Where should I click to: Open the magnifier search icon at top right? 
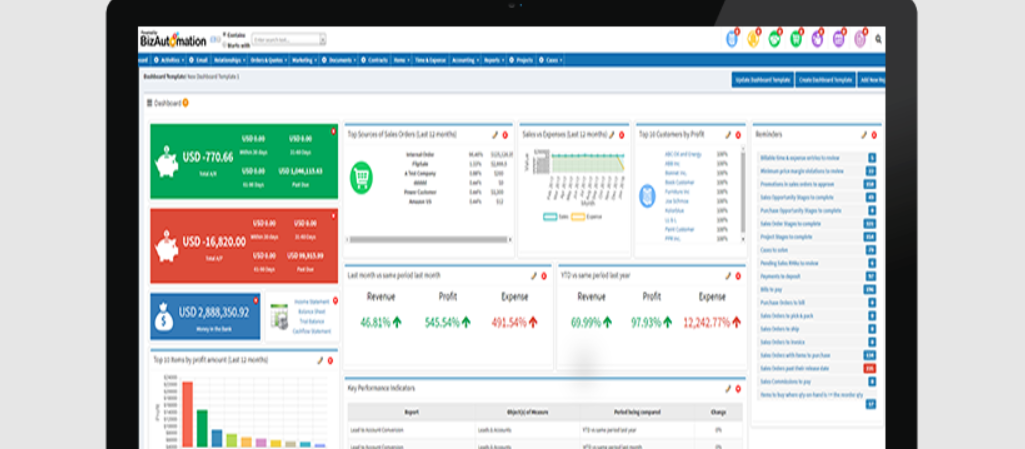(x=878, y=39)
